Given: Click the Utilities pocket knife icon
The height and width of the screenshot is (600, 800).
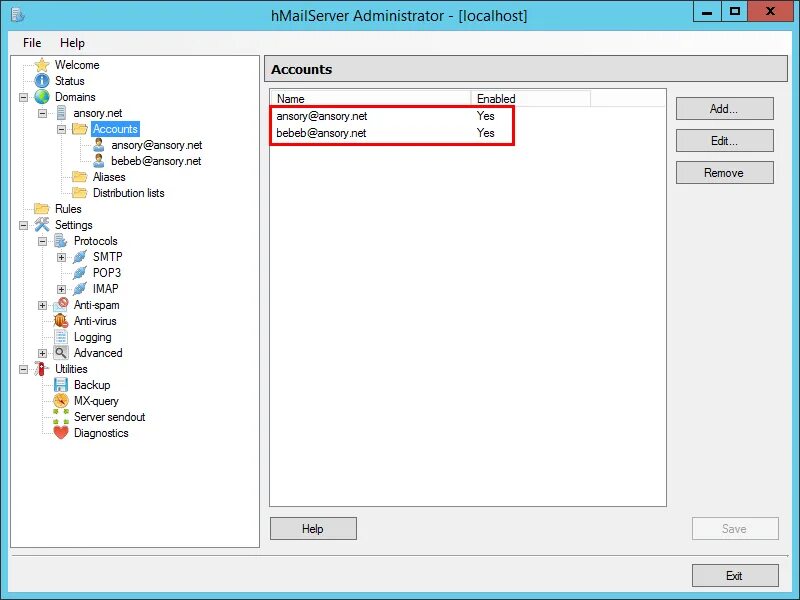Looking at the screenshot, I should [x=41, y=369].
